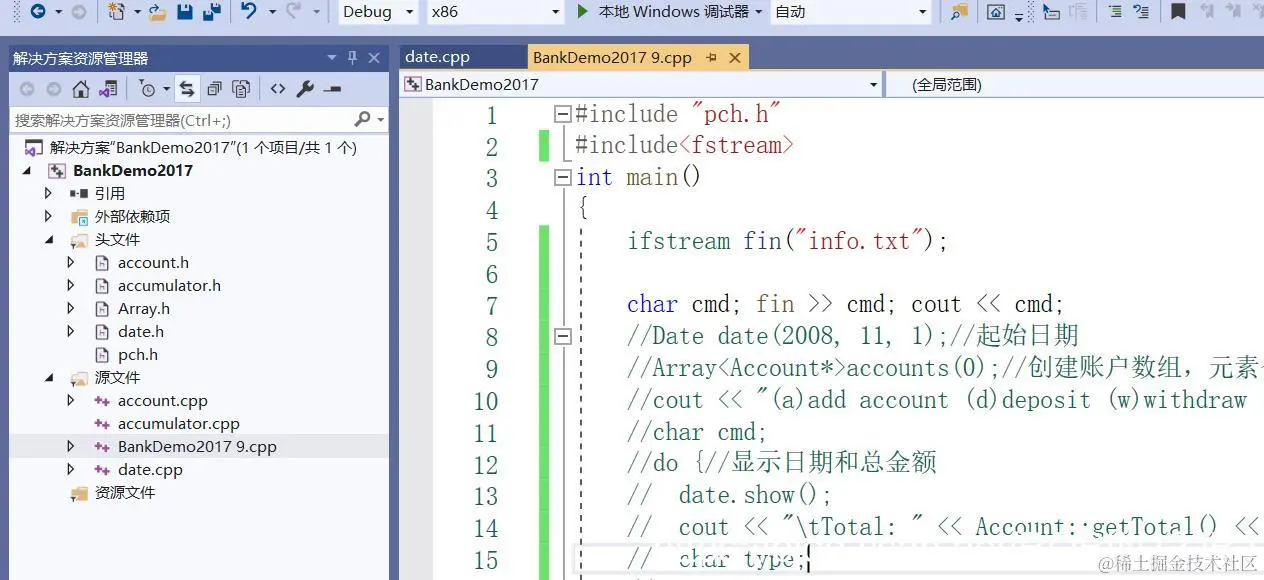
Task: Click the first indent-lines toolbar icon
Action: [x=1114, y=12]
